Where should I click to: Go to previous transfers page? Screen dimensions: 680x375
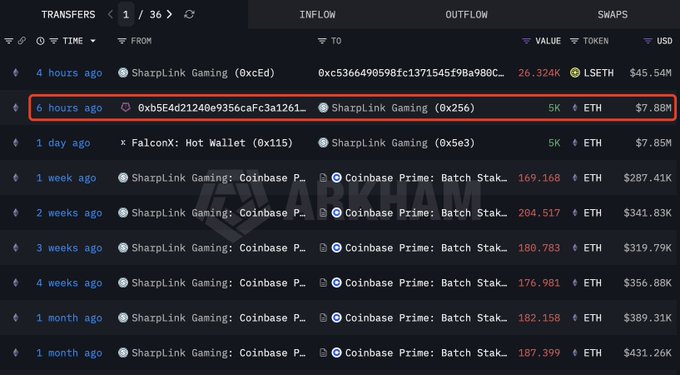pyautogui.click(x=110, y=14)
